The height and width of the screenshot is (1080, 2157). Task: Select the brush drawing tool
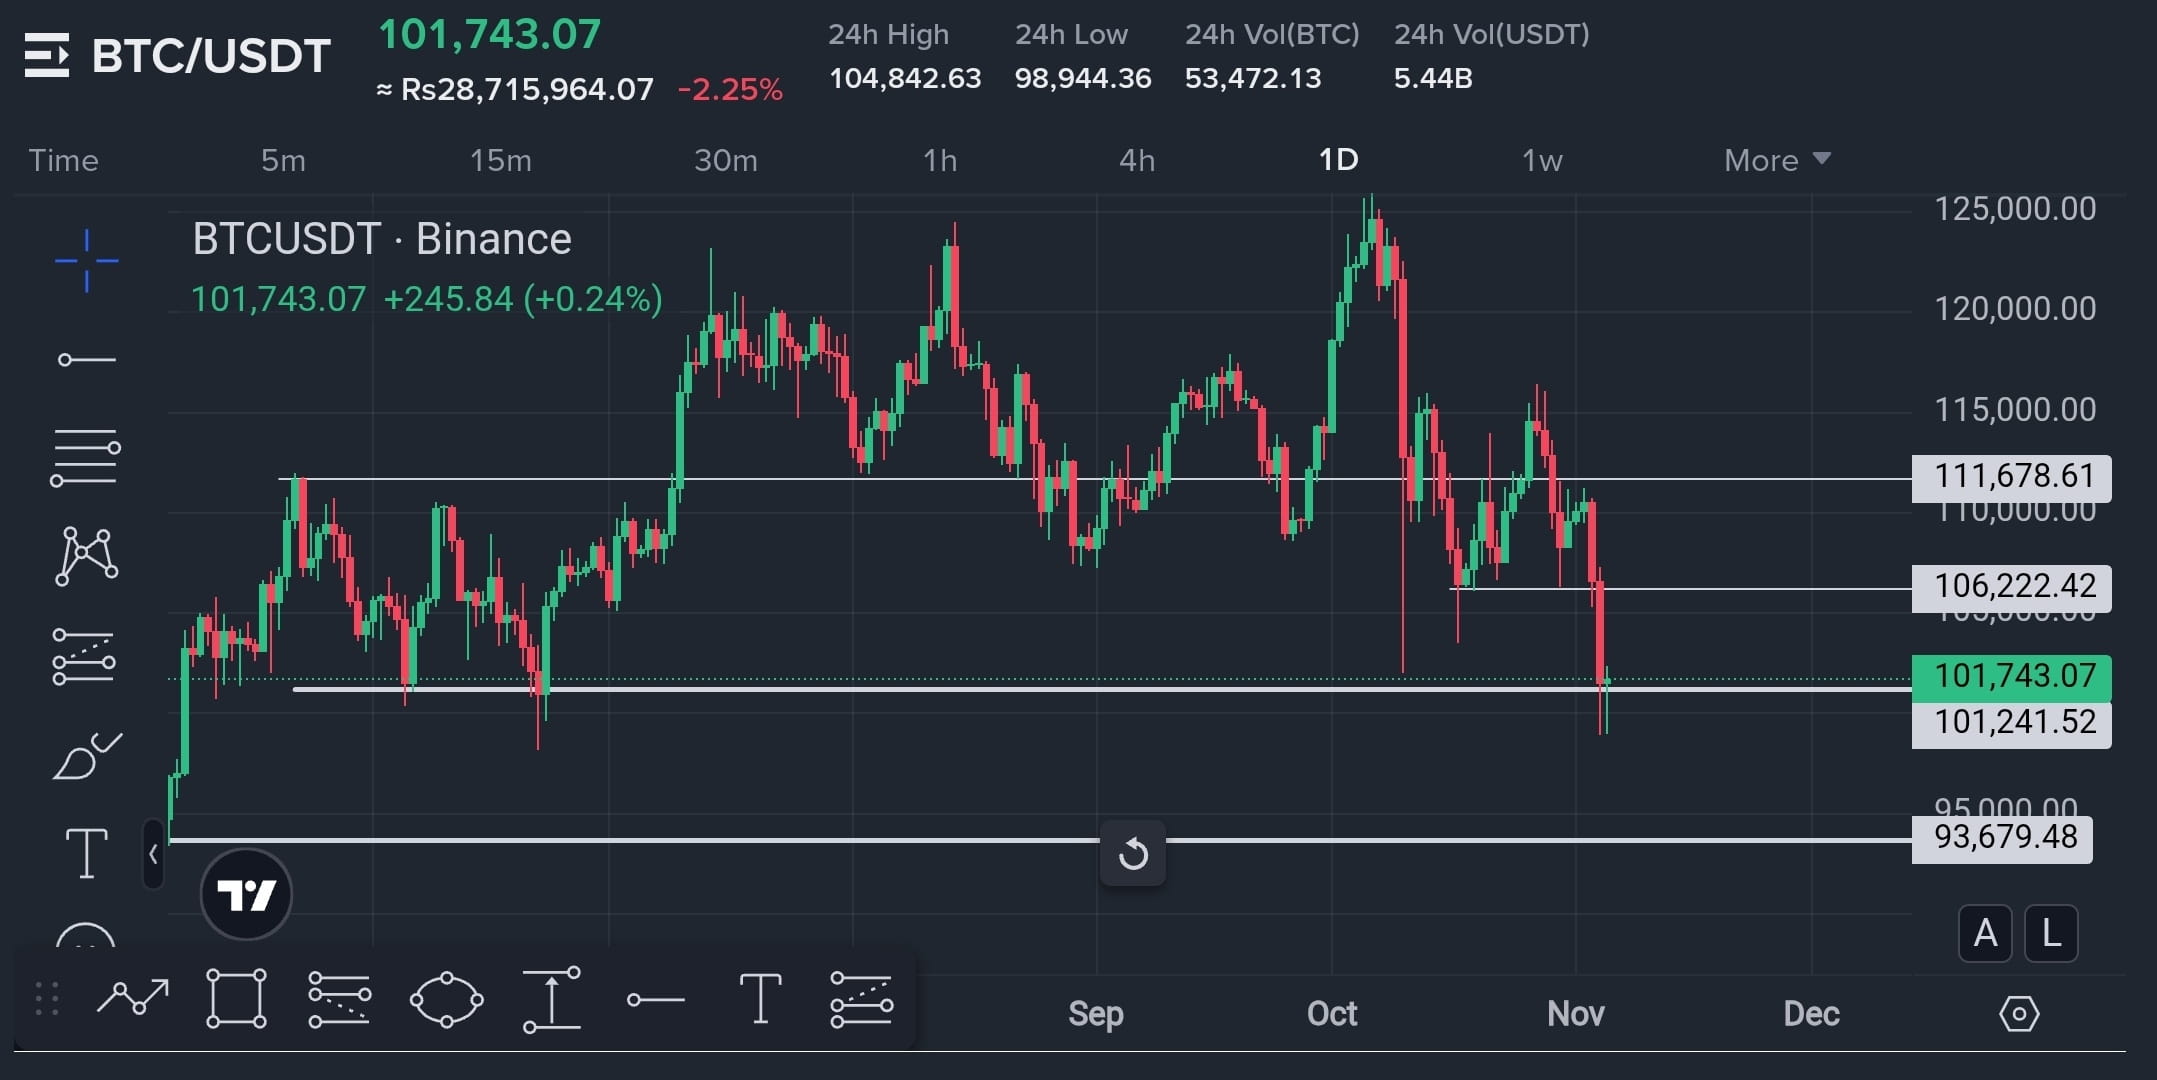tap(87, 756)
